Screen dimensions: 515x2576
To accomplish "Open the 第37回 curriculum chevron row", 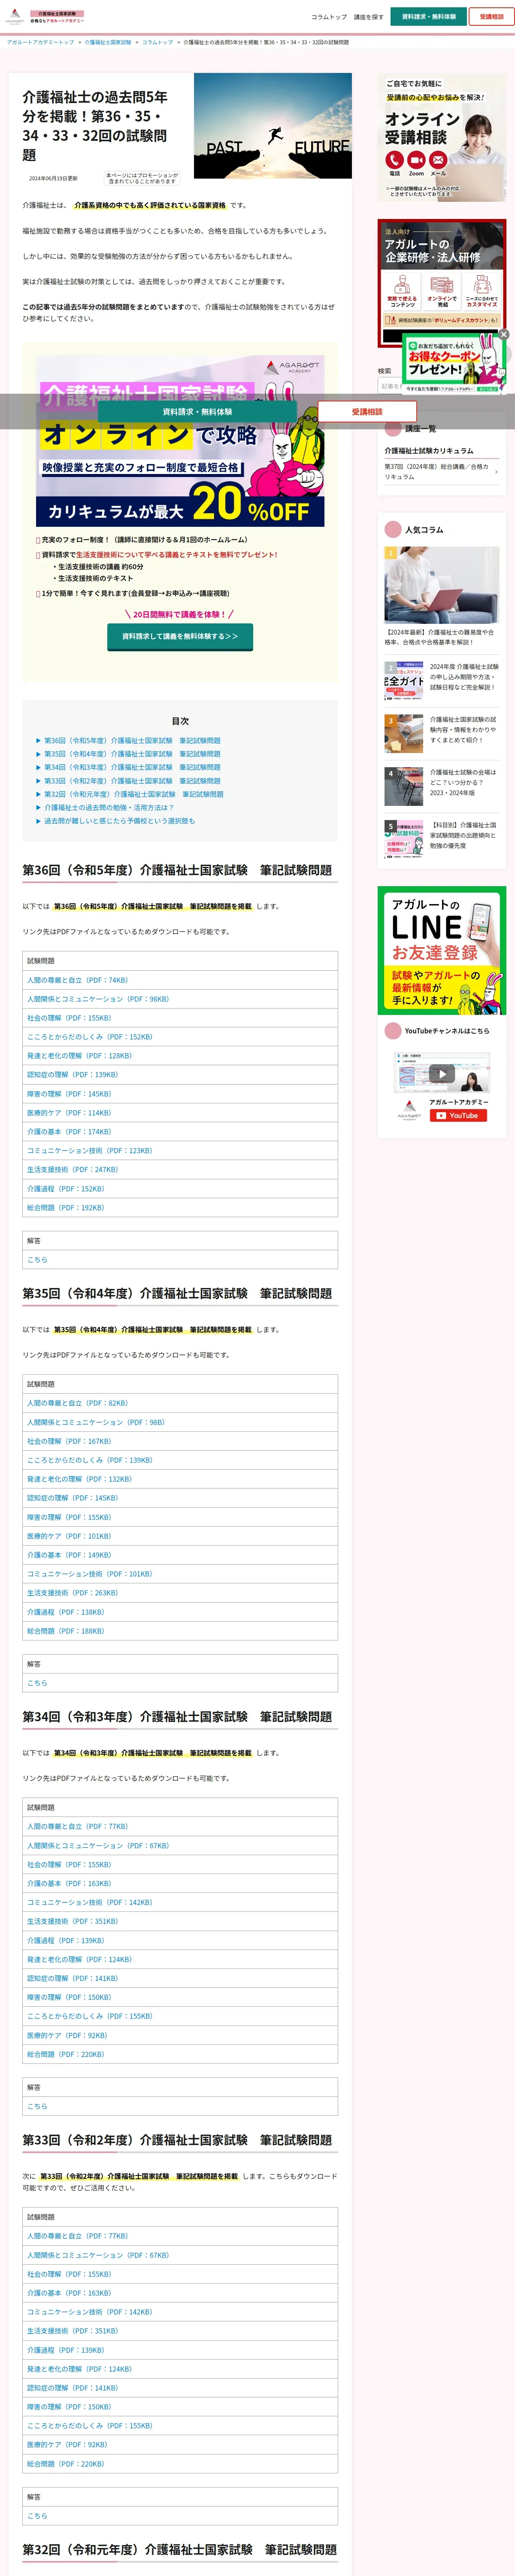I will pyautogui.click(x=442, y=472).
